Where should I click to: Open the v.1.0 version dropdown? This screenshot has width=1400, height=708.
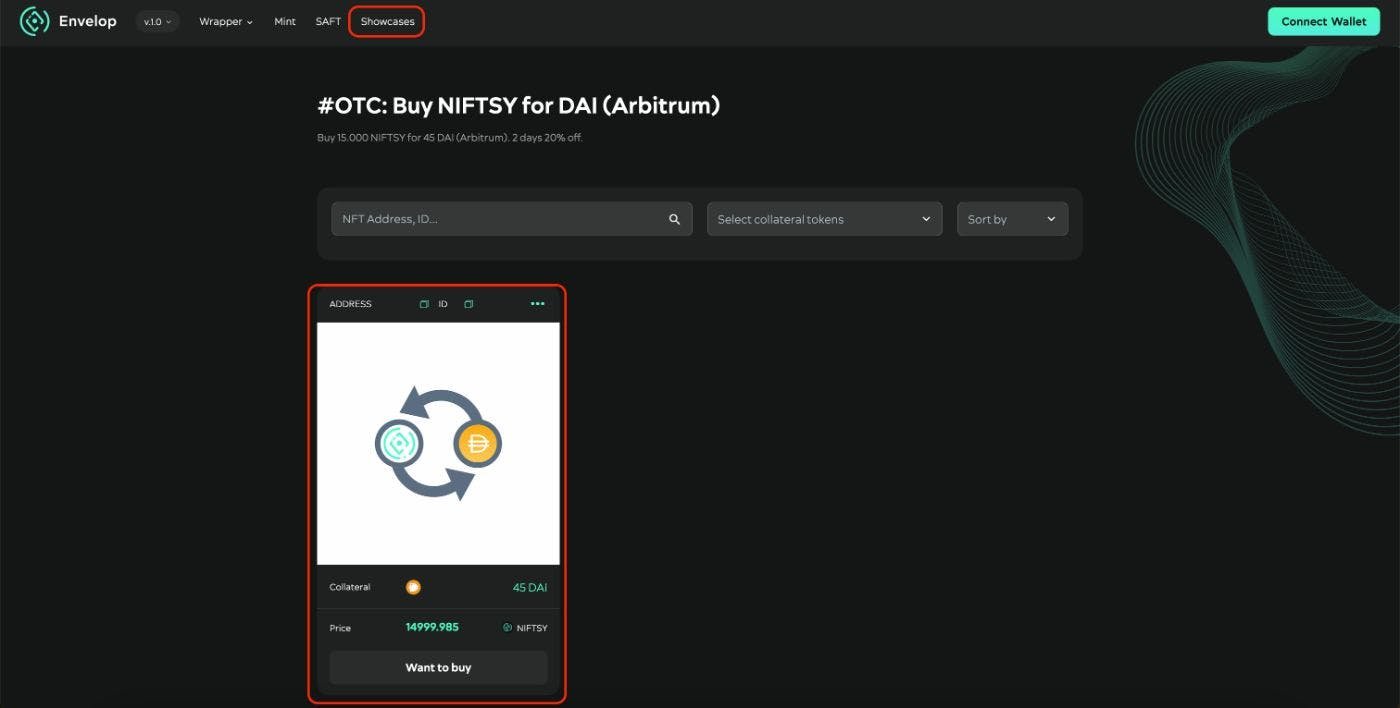coord(157,21)
